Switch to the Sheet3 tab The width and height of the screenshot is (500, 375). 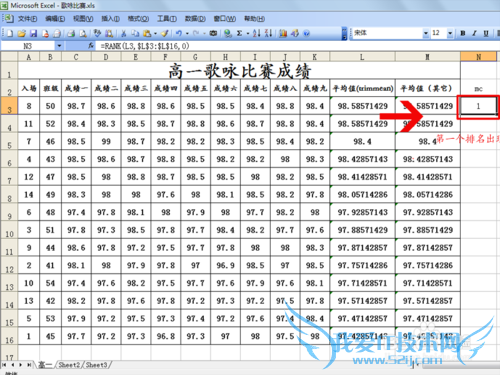click(x=97, y=365)
